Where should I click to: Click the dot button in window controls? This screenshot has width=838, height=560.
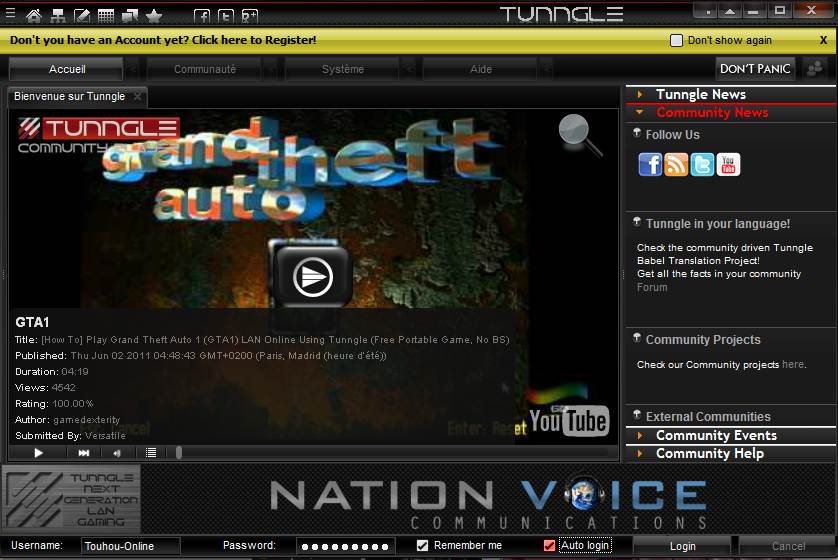point(708,11)
